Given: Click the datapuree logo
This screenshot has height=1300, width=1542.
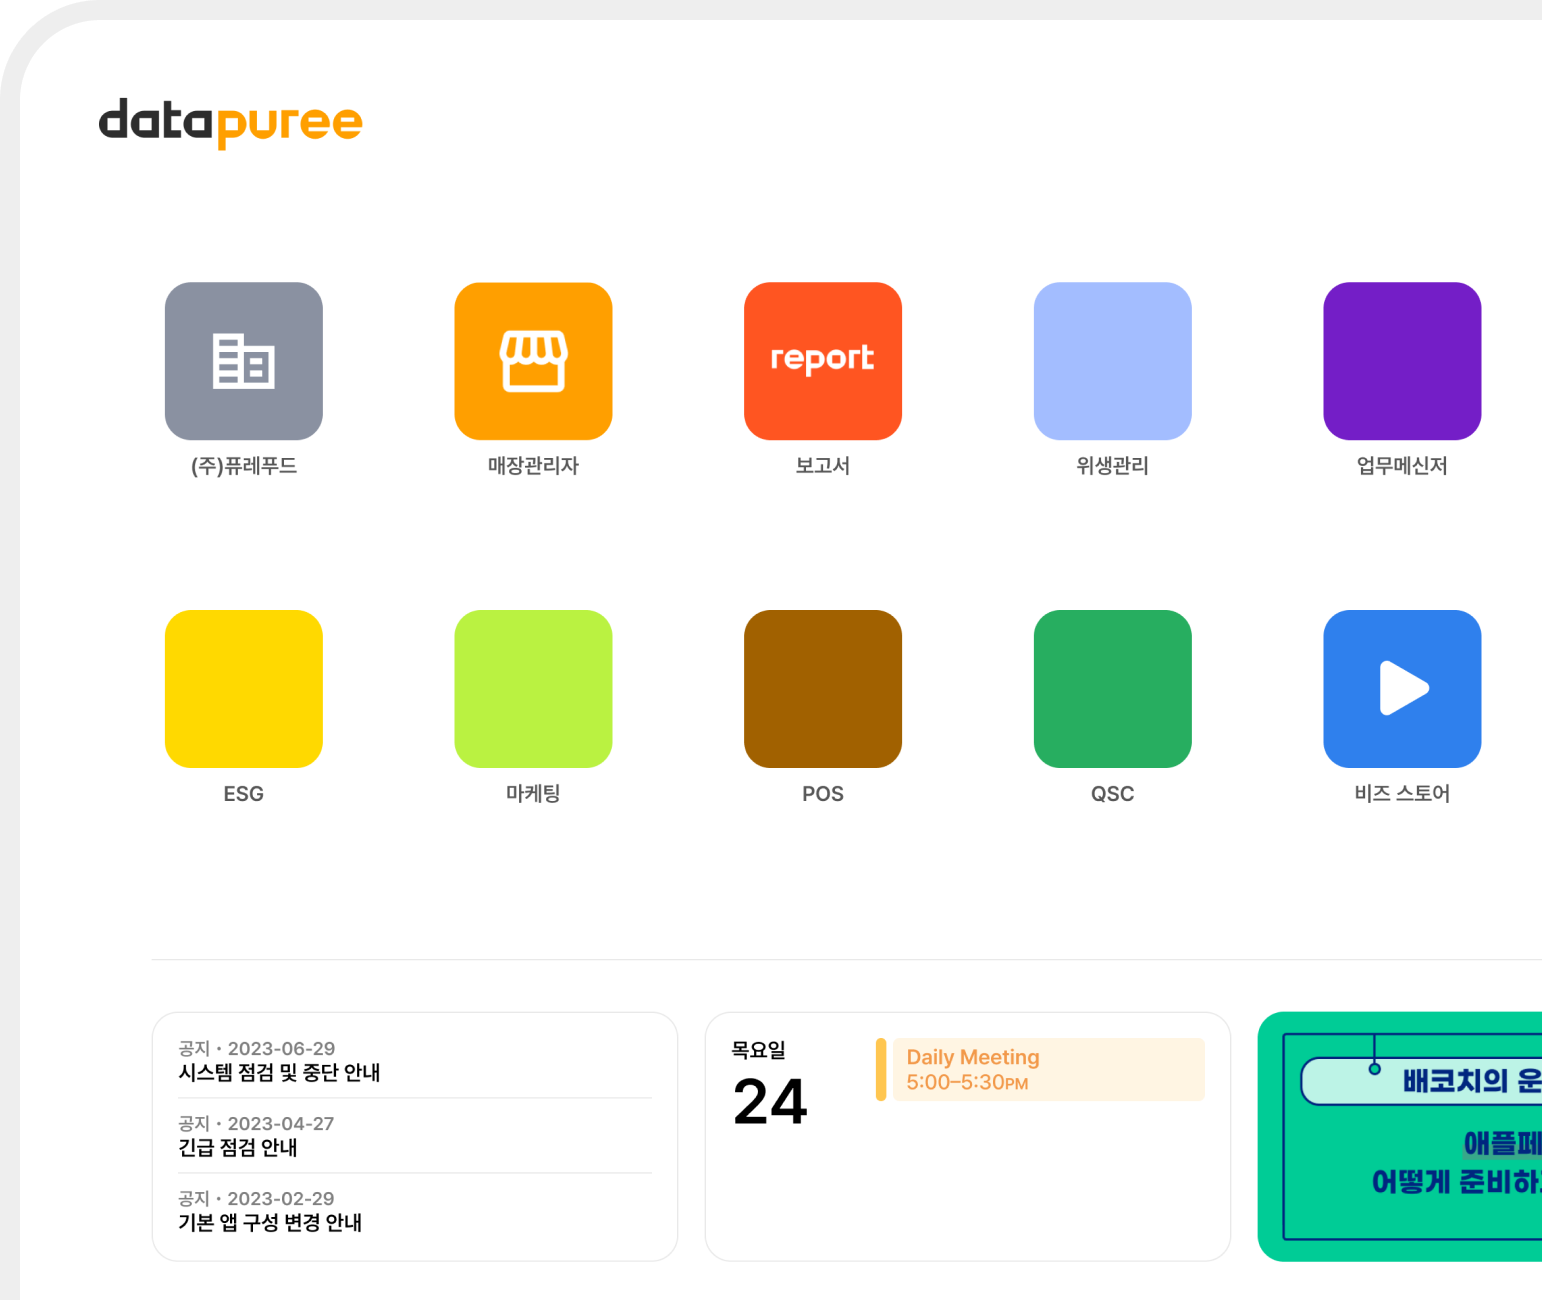Looking at the screenshot, I should point(230,123).
